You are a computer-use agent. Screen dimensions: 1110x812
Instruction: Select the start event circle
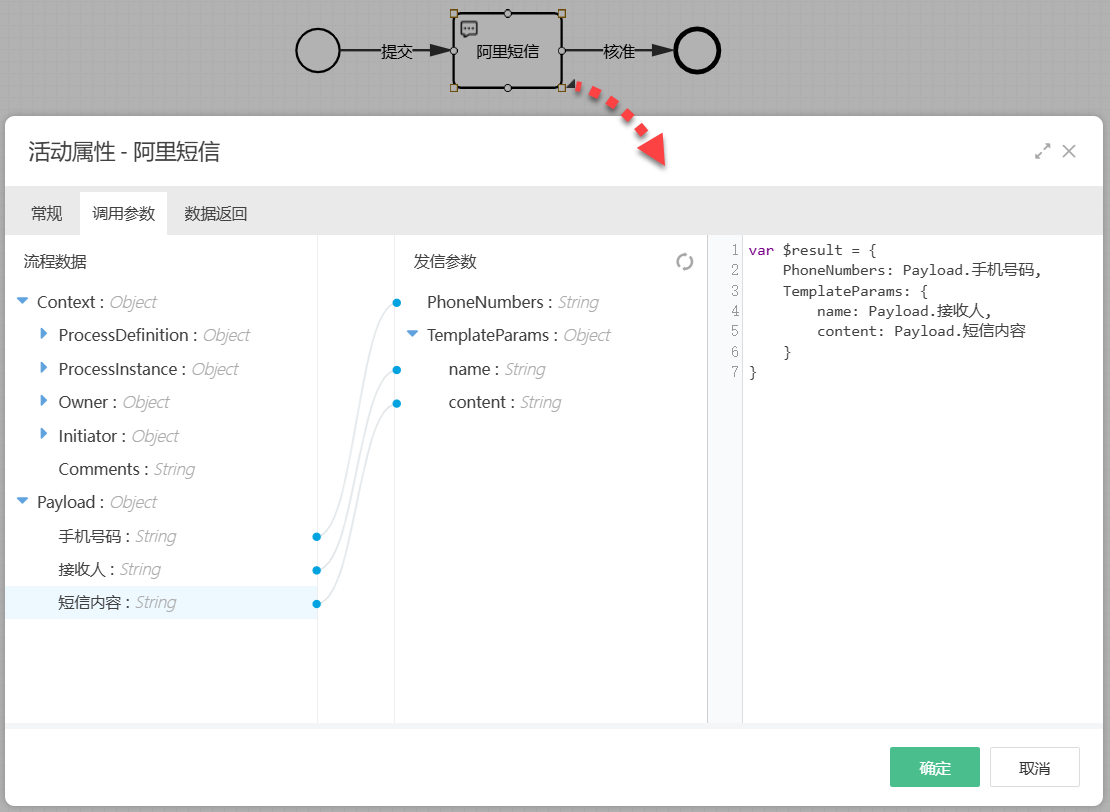click(318, 51)
